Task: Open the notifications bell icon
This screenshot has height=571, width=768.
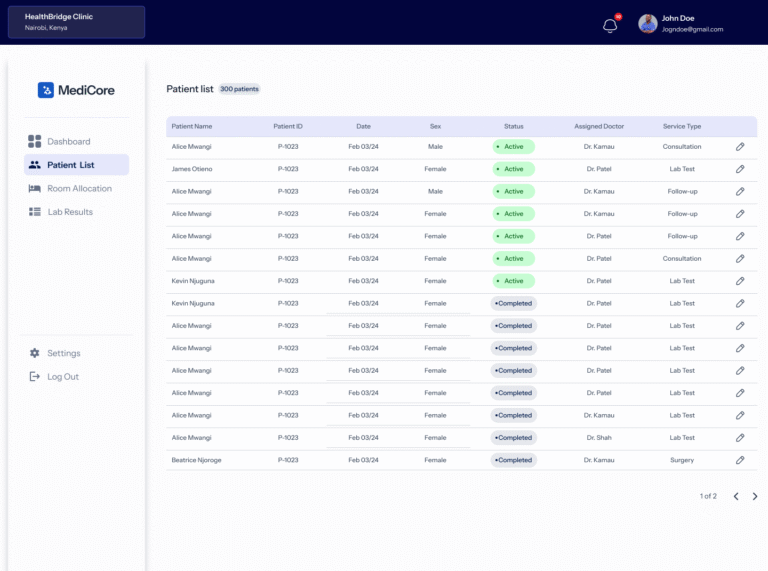Action: click(x=610, y=25)
